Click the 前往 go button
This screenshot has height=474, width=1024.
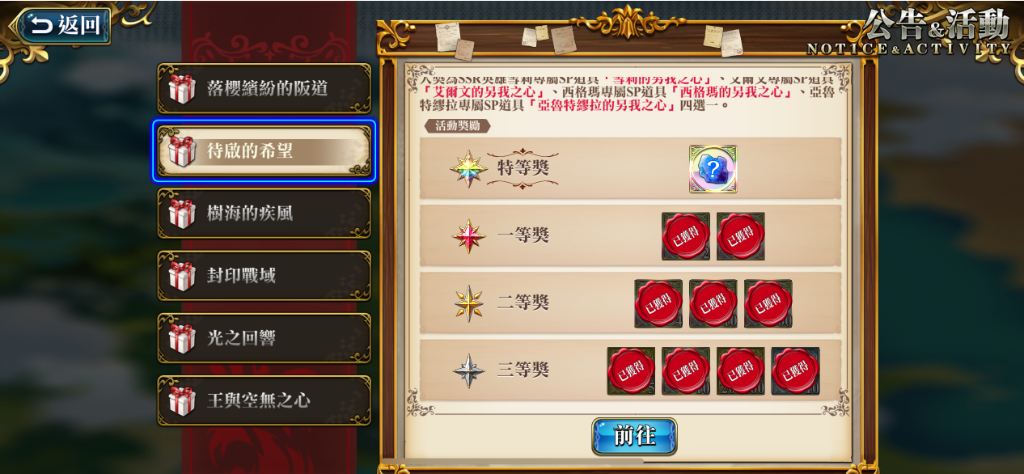click(634, 436)
